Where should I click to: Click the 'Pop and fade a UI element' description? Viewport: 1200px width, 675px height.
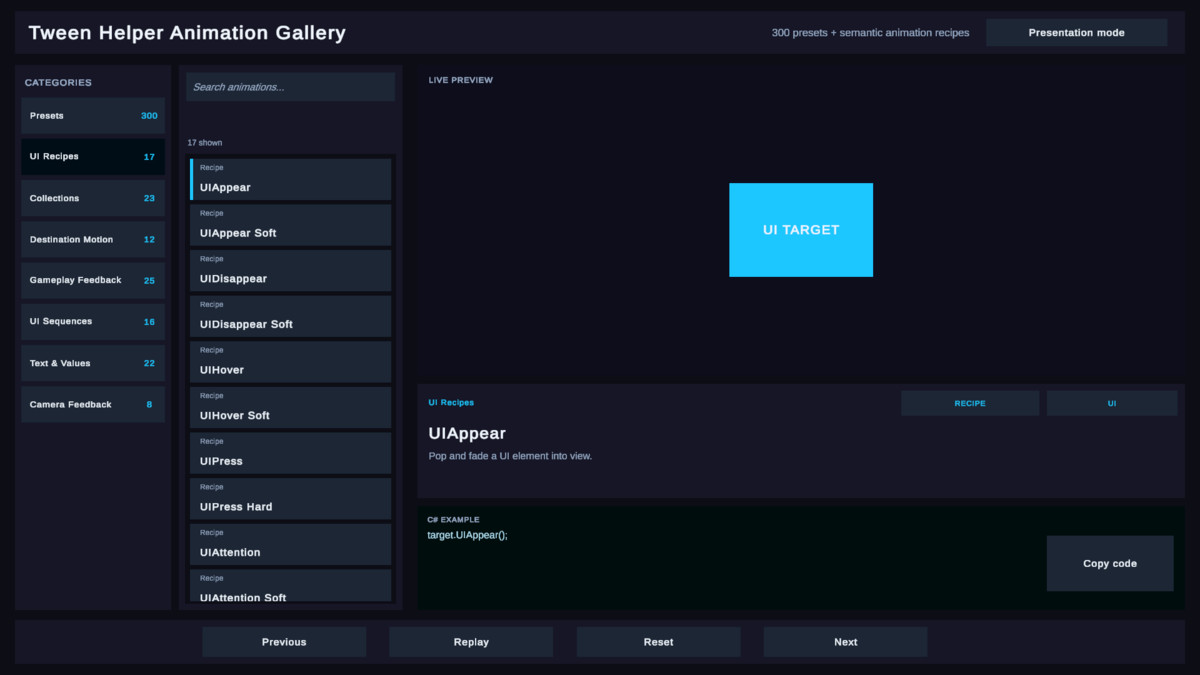[510, 456]
